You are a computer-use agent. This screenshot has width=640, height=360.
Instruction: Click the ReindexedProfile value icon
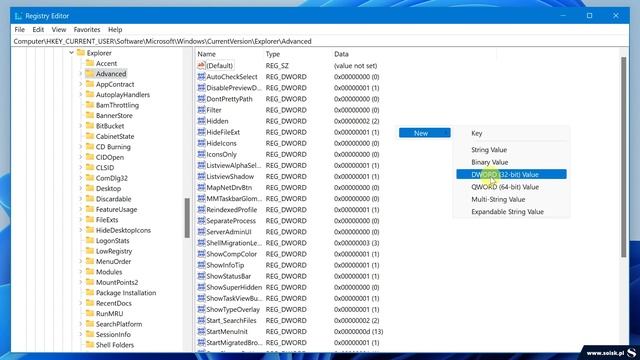coord(201,209)
